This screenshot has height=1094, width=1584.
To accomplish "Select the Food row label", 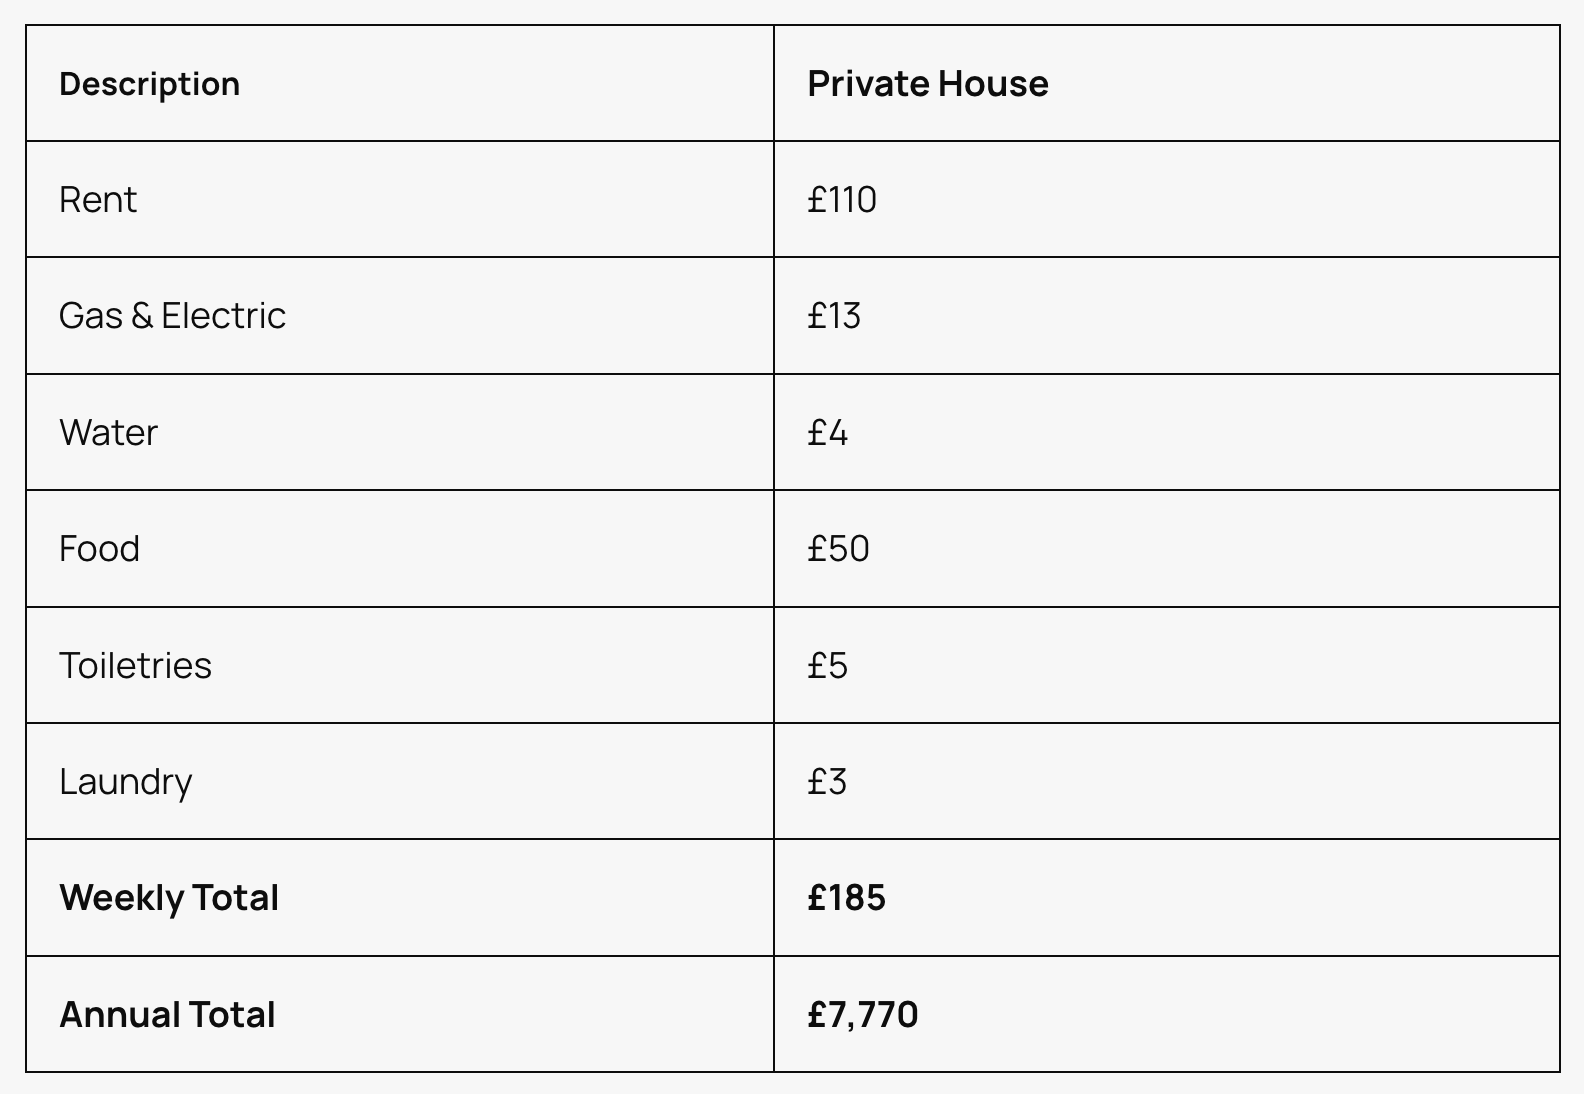I will tap(99, 549).
